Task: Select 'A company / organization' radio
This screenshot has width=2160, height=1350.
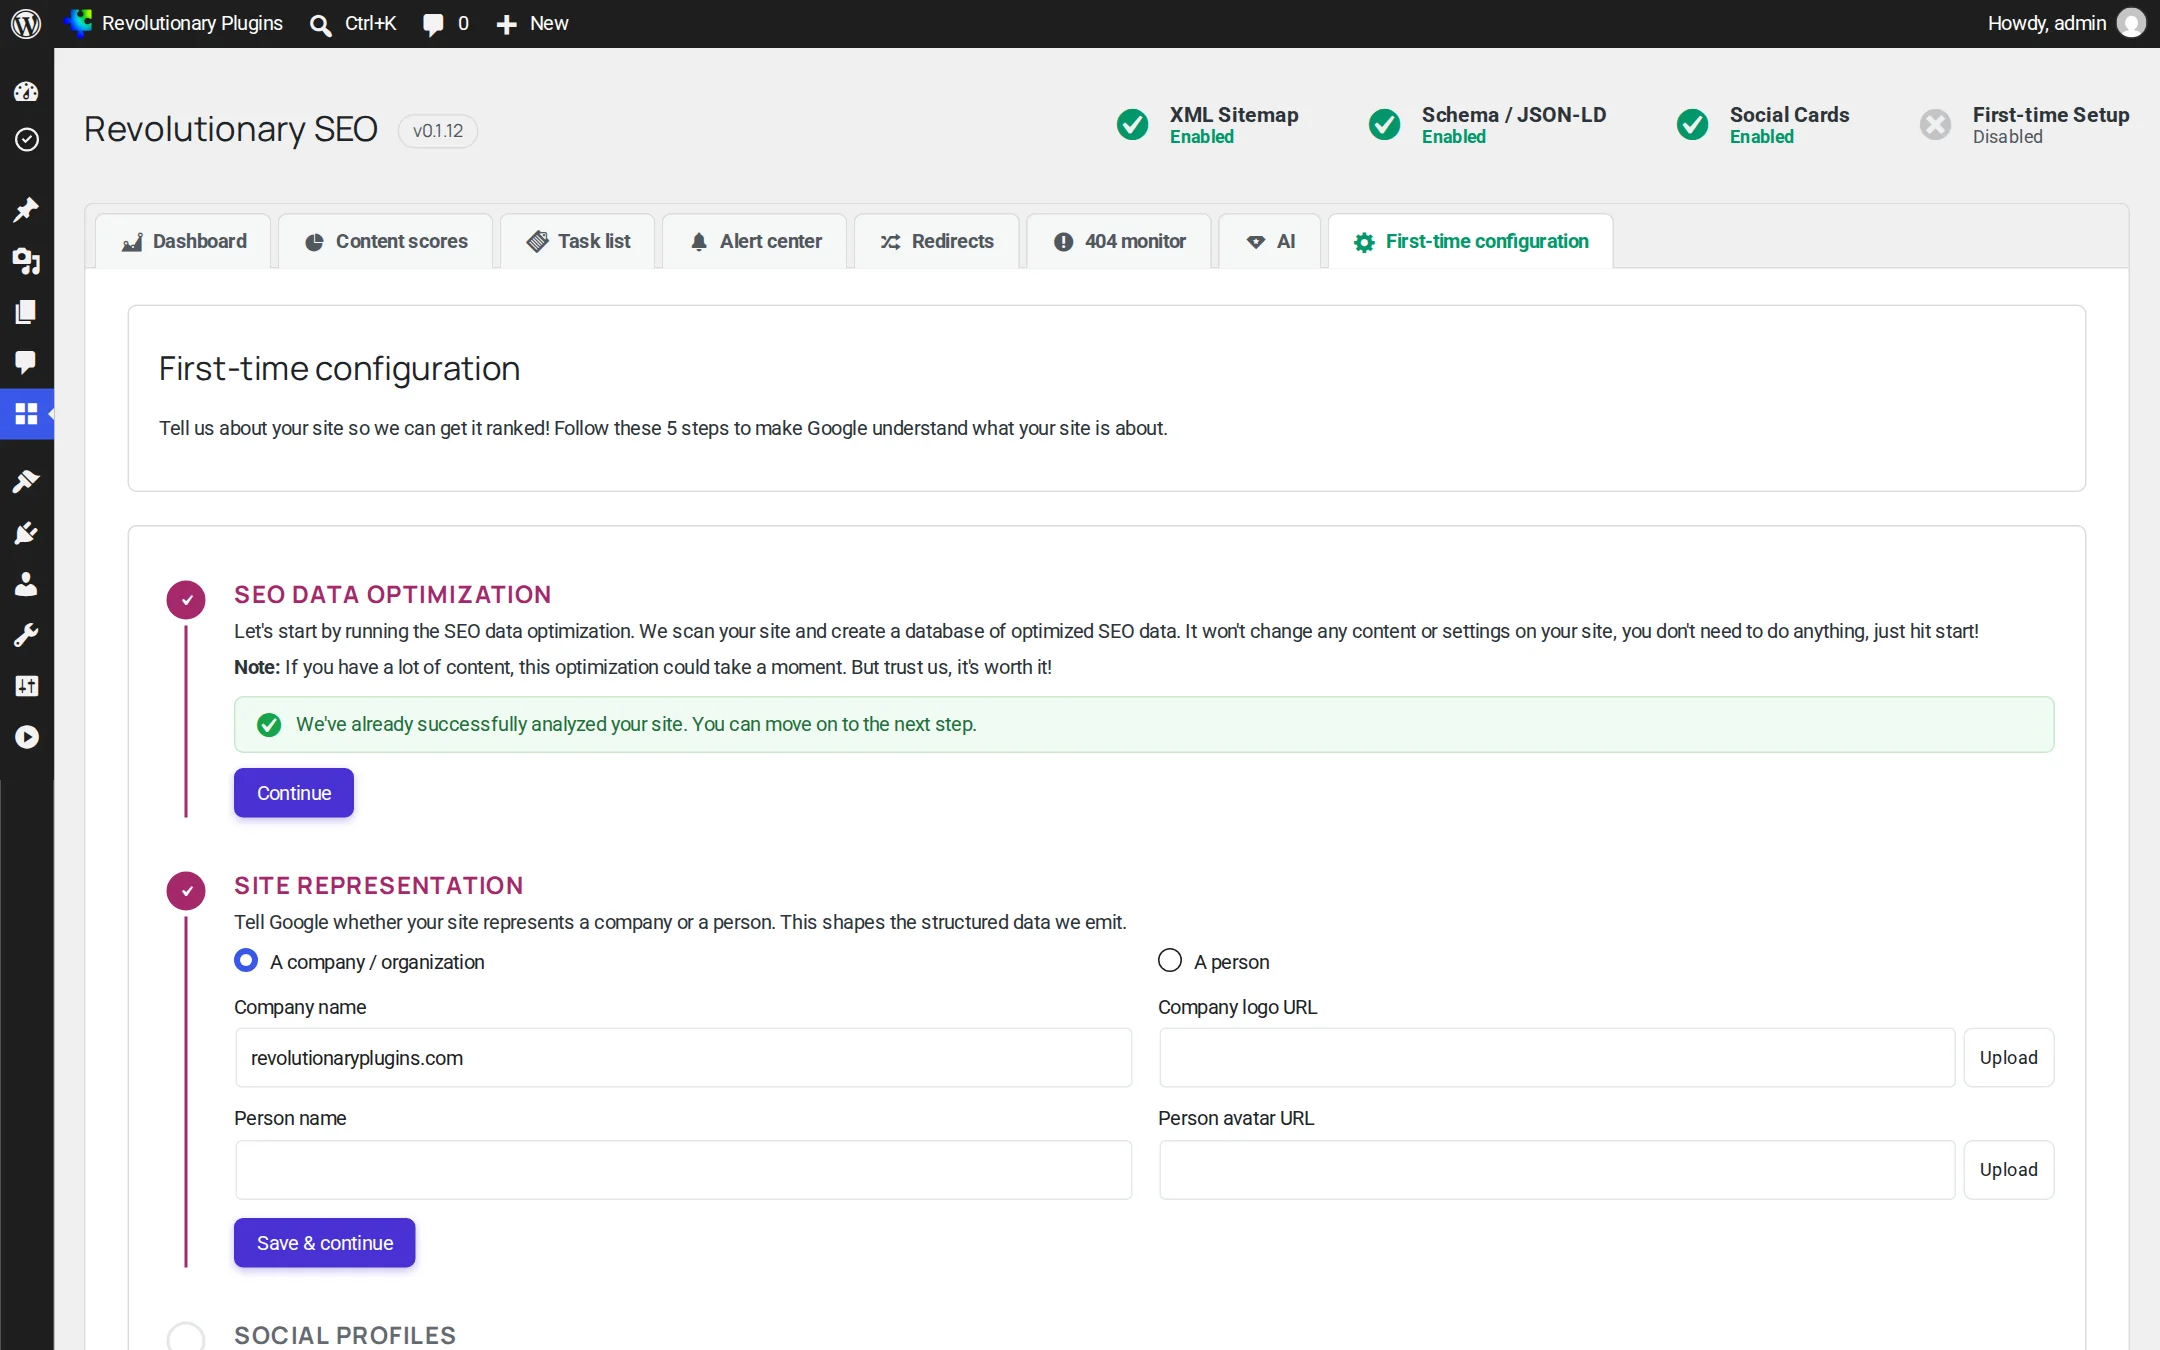Action: tap(246, 960)
